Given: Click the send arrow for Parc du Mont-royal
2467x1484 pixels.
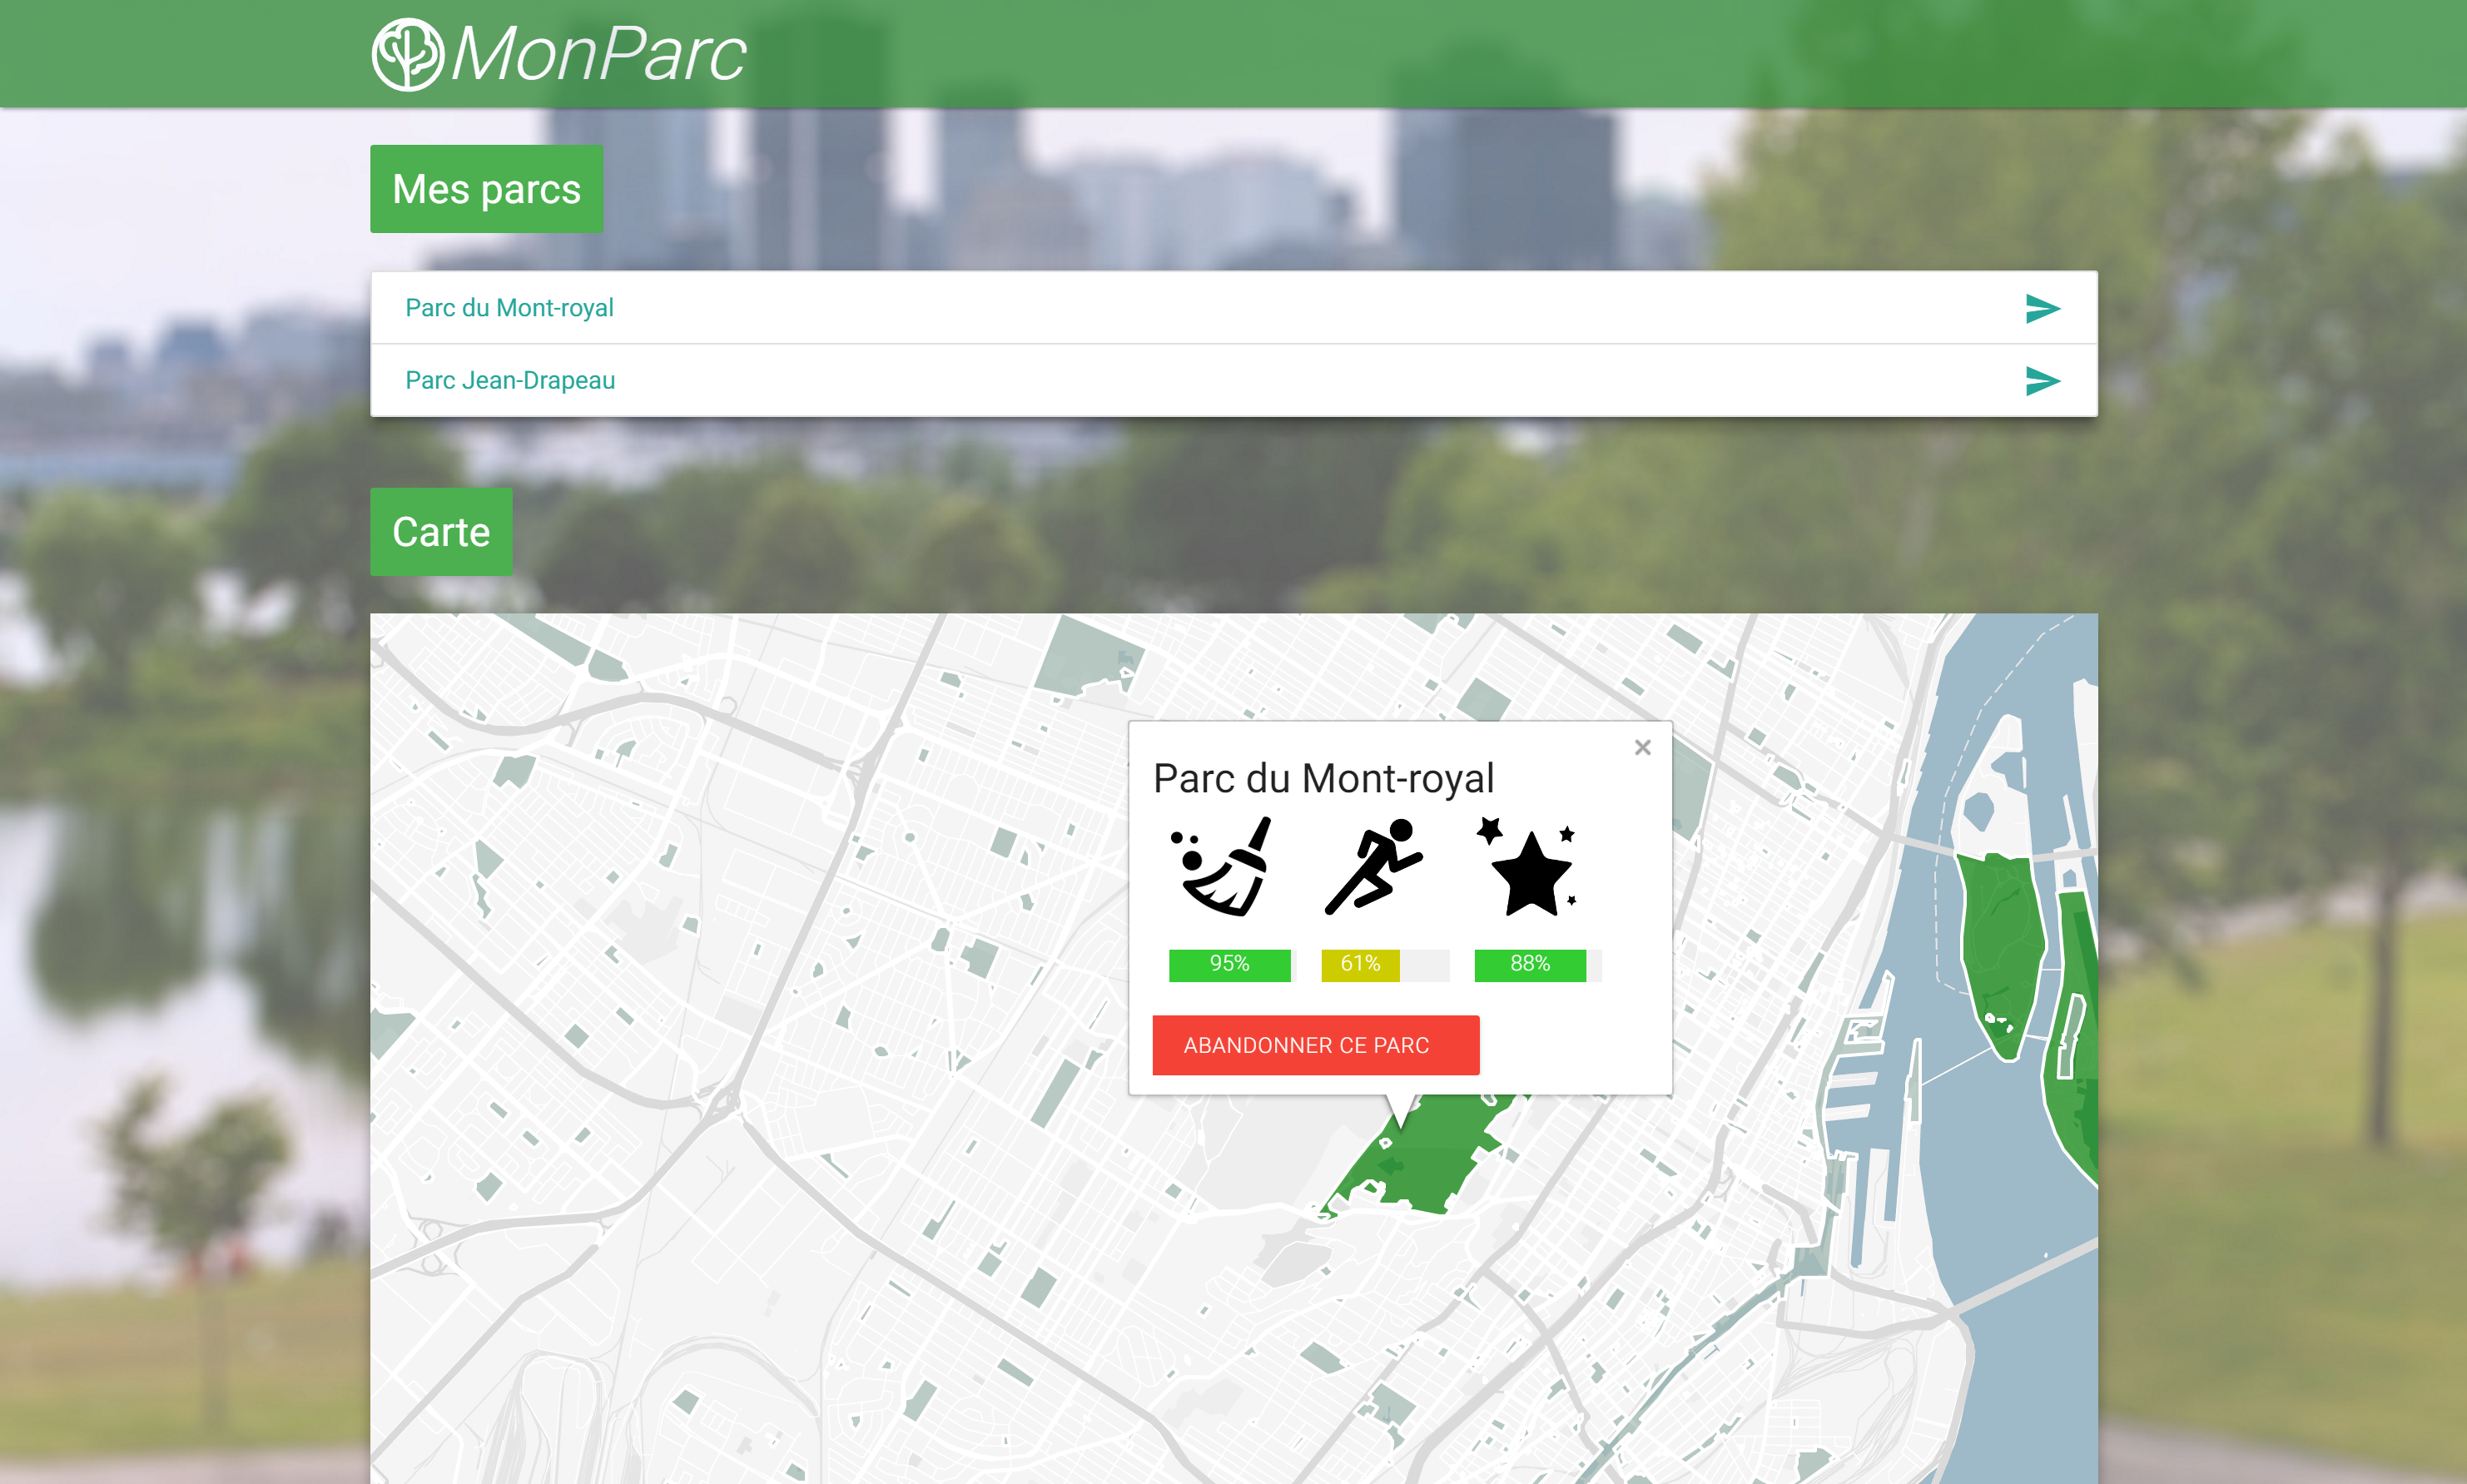Looking at the screenshot, I should 2041,308.
